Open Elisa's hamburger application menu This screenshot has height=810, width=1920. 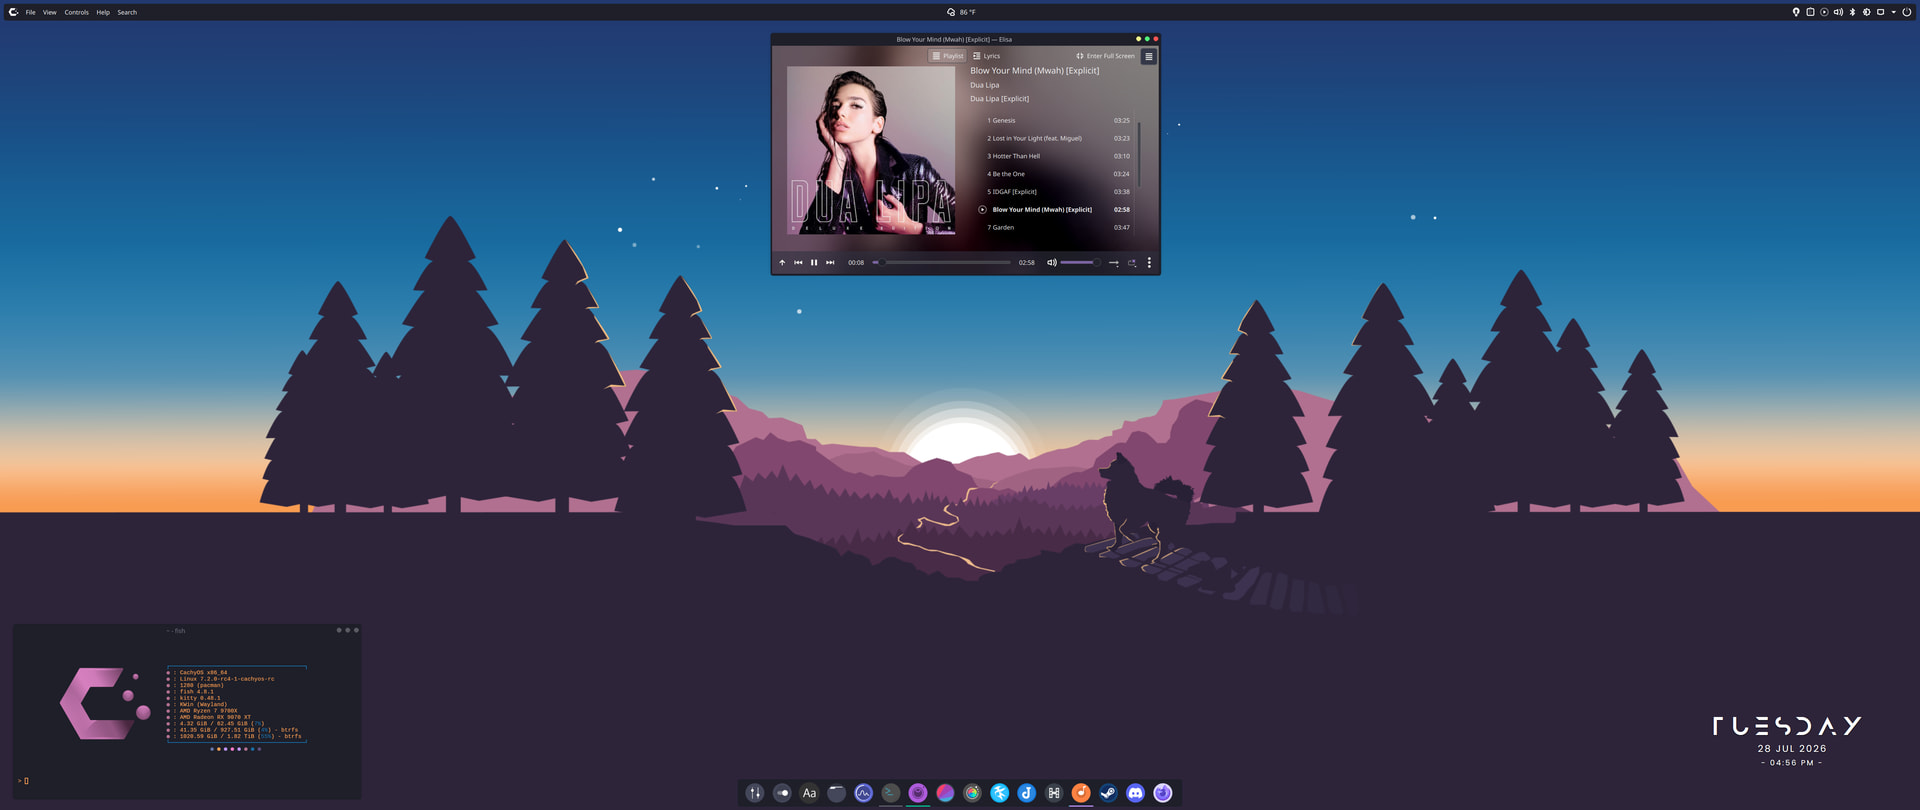[x=1149, y=56]
